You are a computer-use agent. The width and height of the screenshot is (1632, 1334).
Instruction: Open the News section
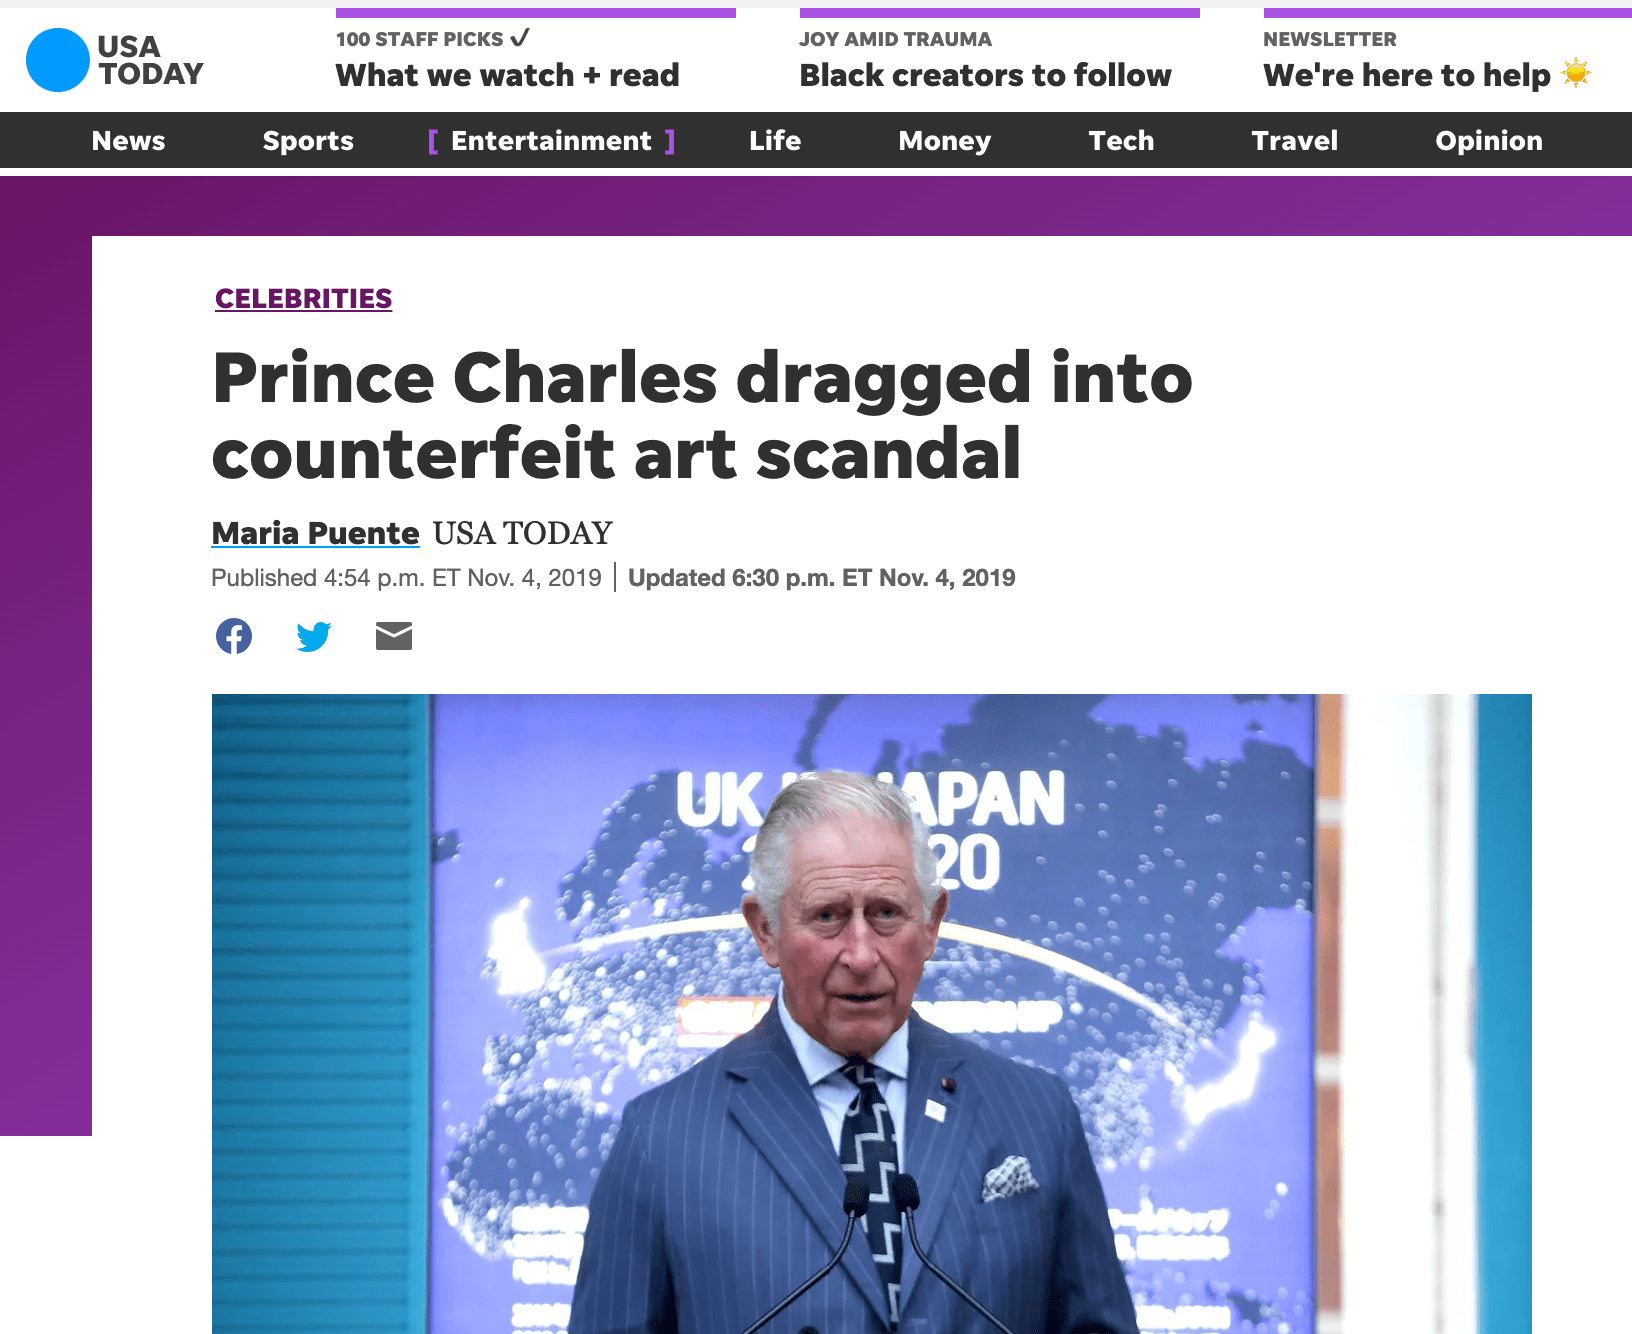[128, 141]
